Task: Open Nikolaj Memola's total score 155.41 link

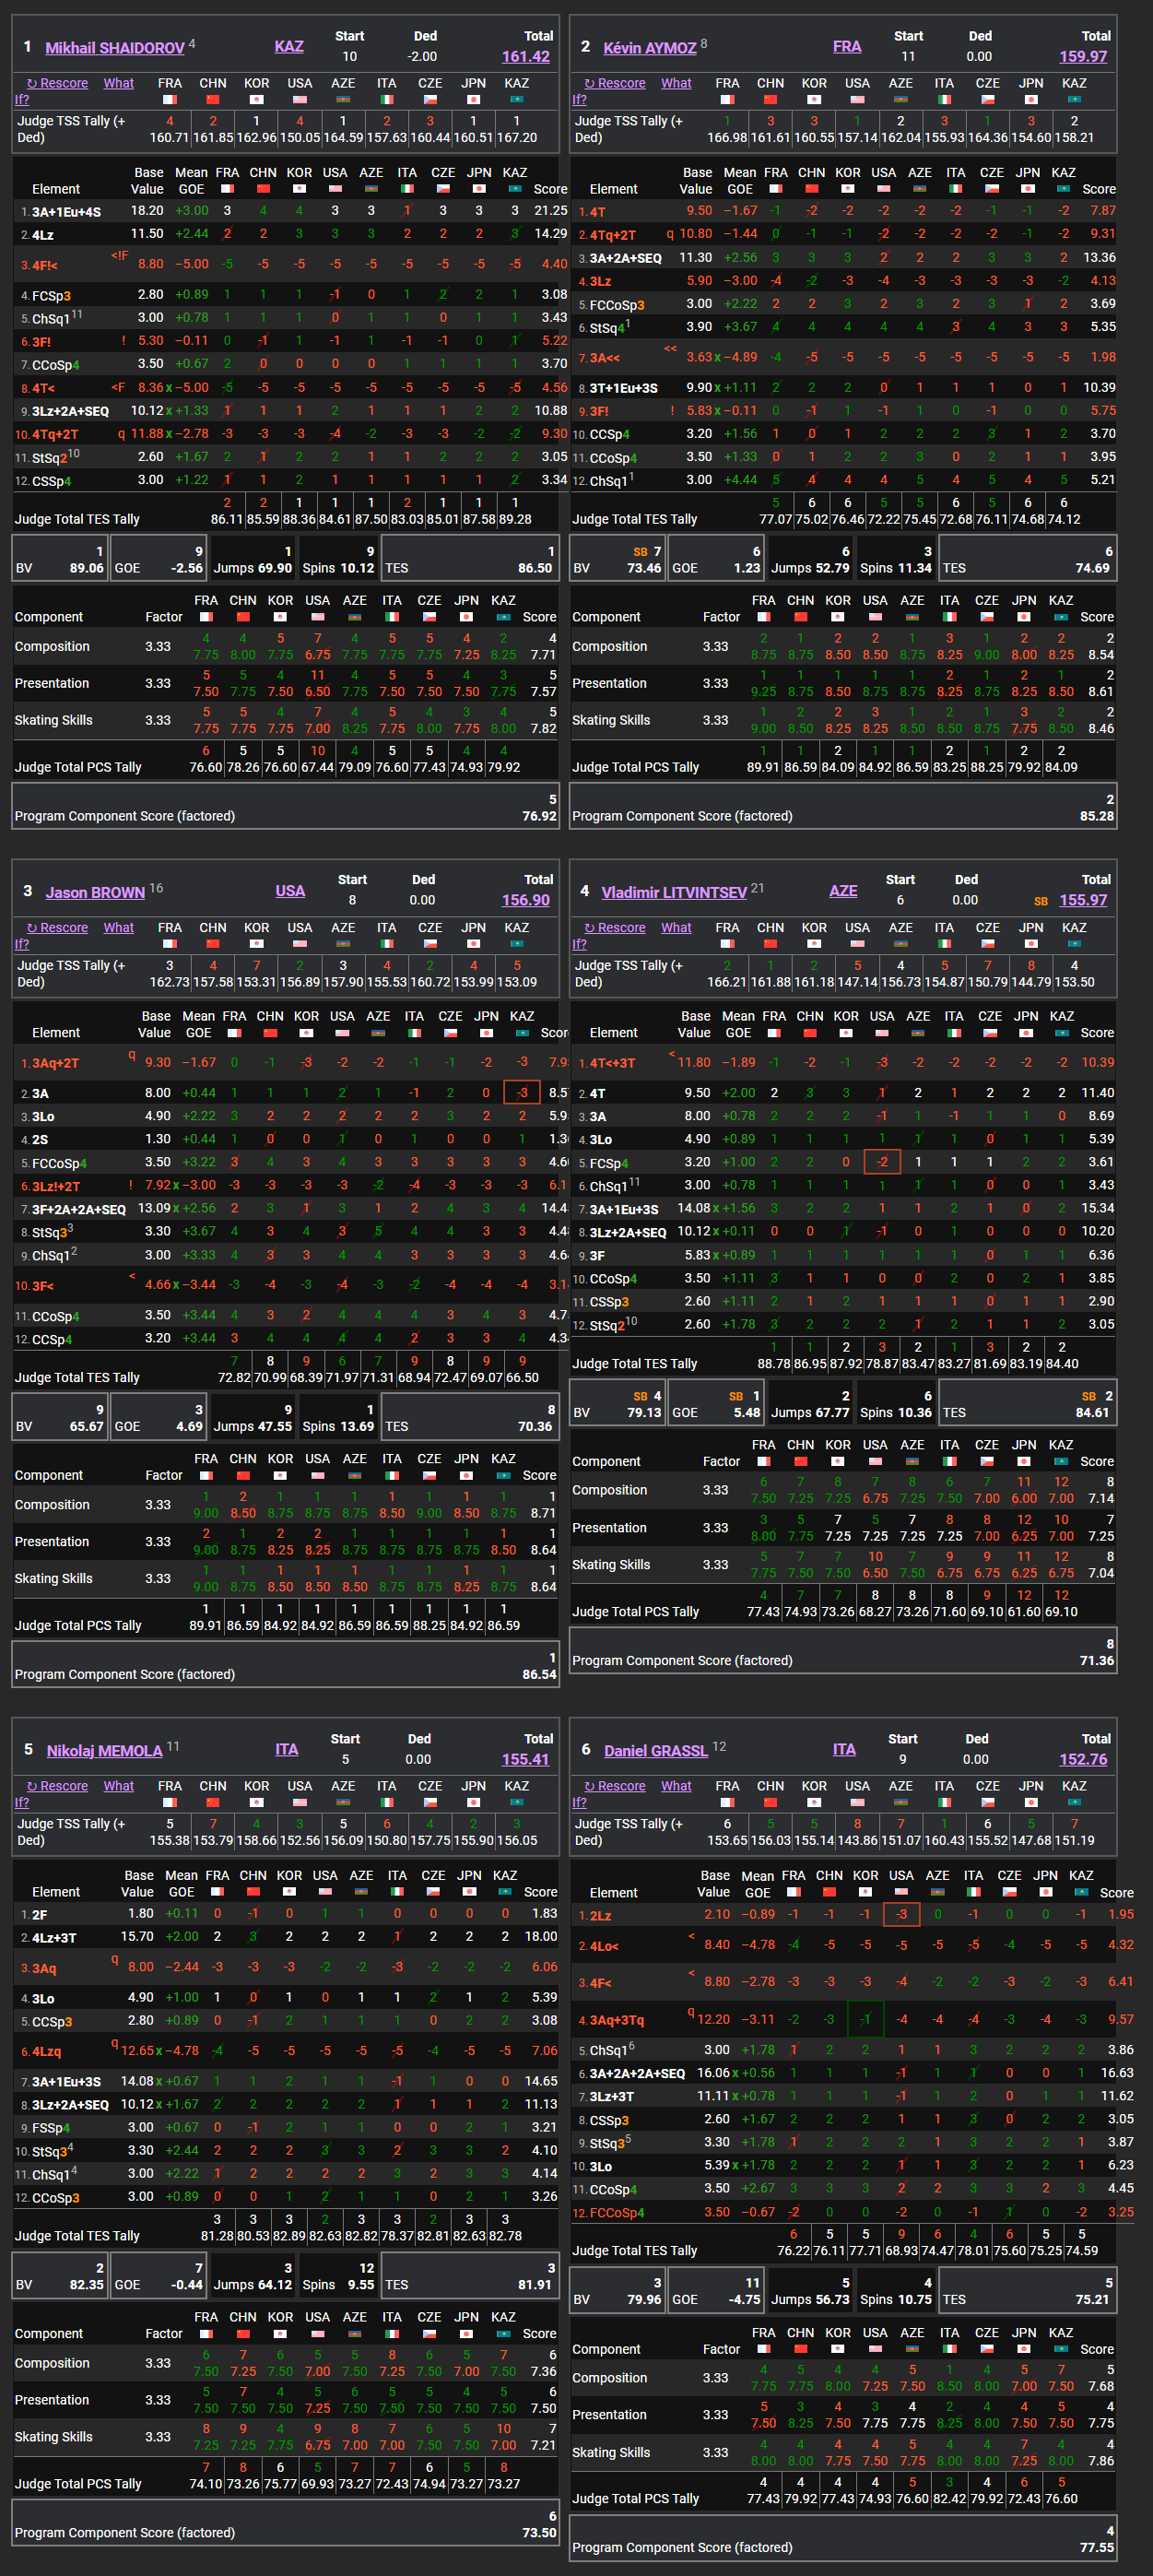Action: (x=525, y=1759)
